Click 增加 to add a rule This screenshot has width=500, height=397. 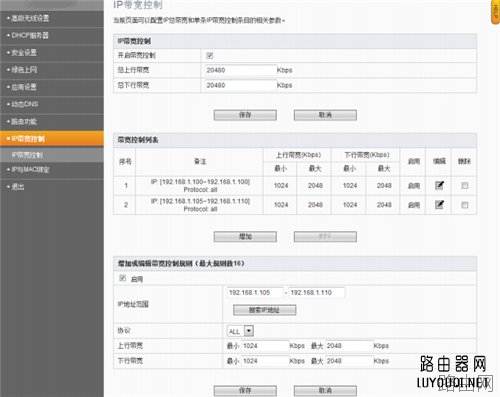click(245, 237)
